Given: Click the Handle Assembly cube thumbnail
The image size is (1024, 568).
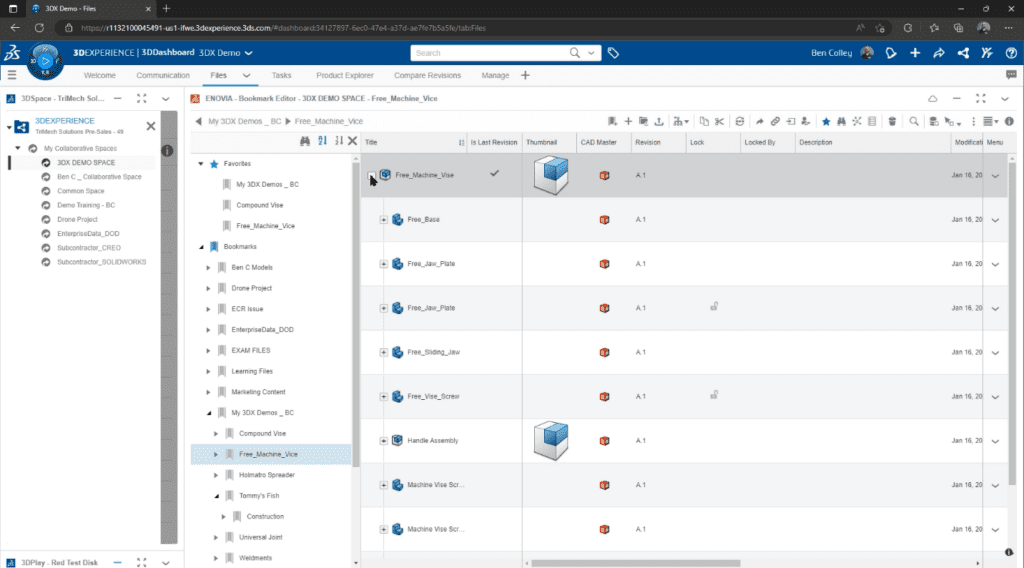Looking at the screenshot, I should (x=551, y=441).
